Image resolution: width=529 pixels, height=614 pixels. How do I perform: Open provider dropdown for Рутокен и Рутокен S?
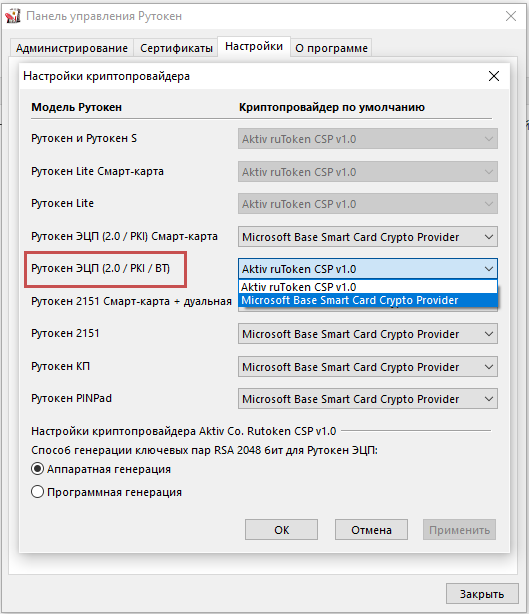(x=368, y=139)
